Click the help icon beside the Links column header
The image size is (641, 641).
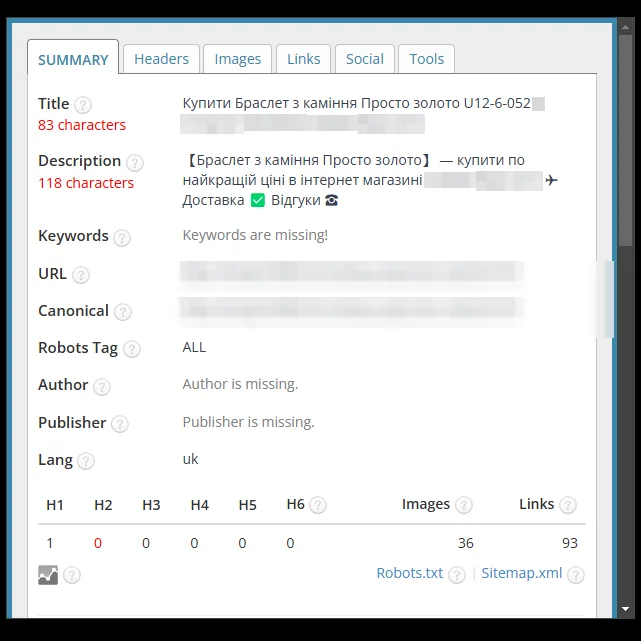(x=568, y=505)
